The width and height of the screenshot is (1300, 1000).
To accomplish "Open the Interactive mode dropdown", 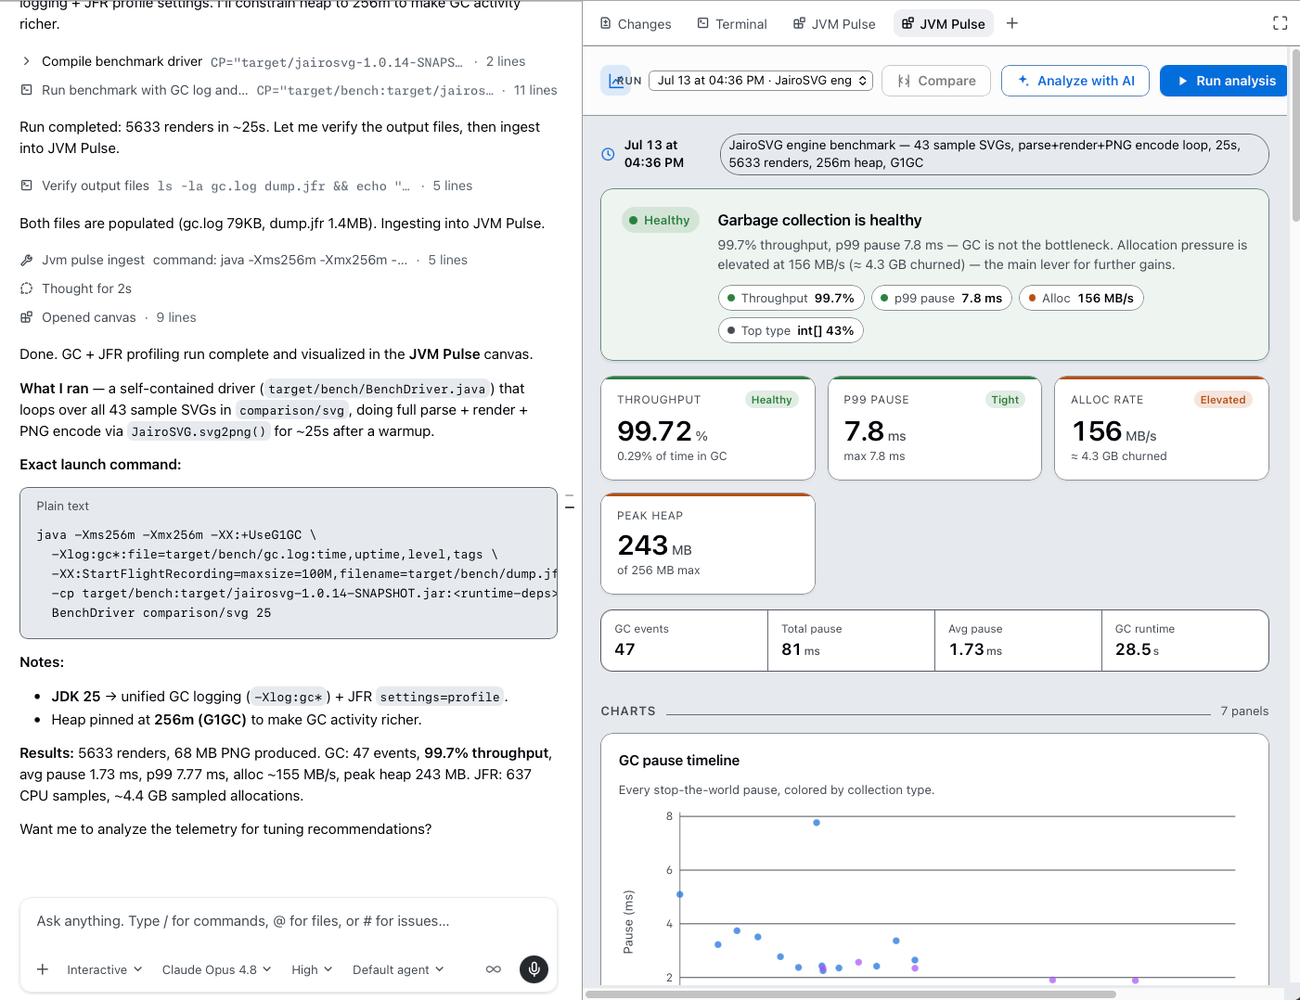I will tap(104, 970).
